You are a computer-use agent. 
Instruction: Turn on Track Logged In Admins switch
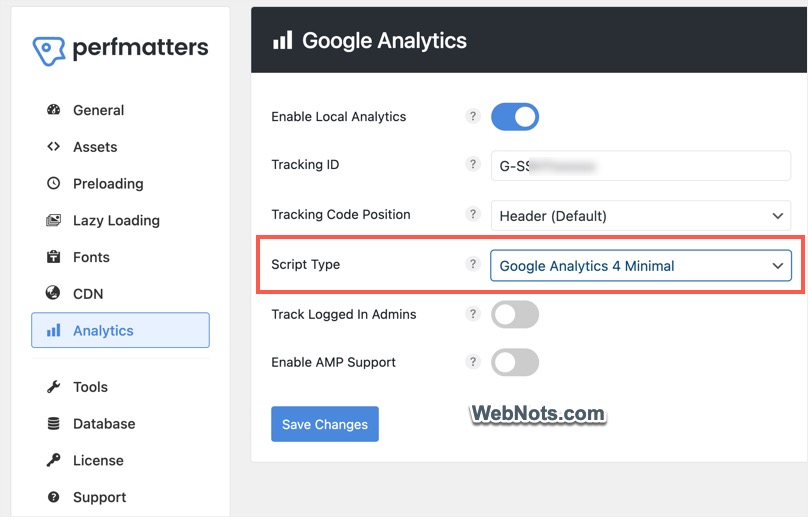coord(515,314)
